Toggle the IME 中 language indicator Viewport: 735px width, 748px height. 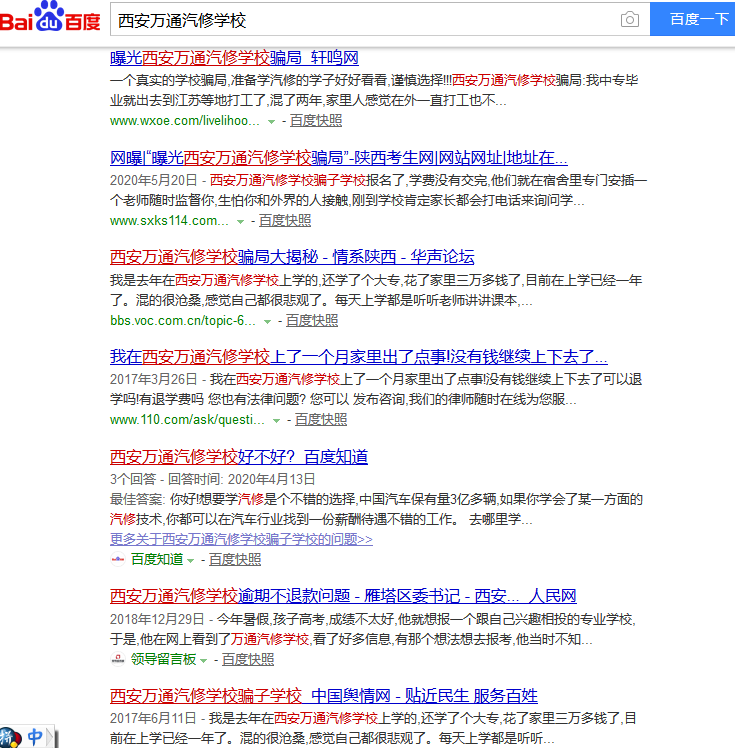pyautogui.click(x=35, y=738)
